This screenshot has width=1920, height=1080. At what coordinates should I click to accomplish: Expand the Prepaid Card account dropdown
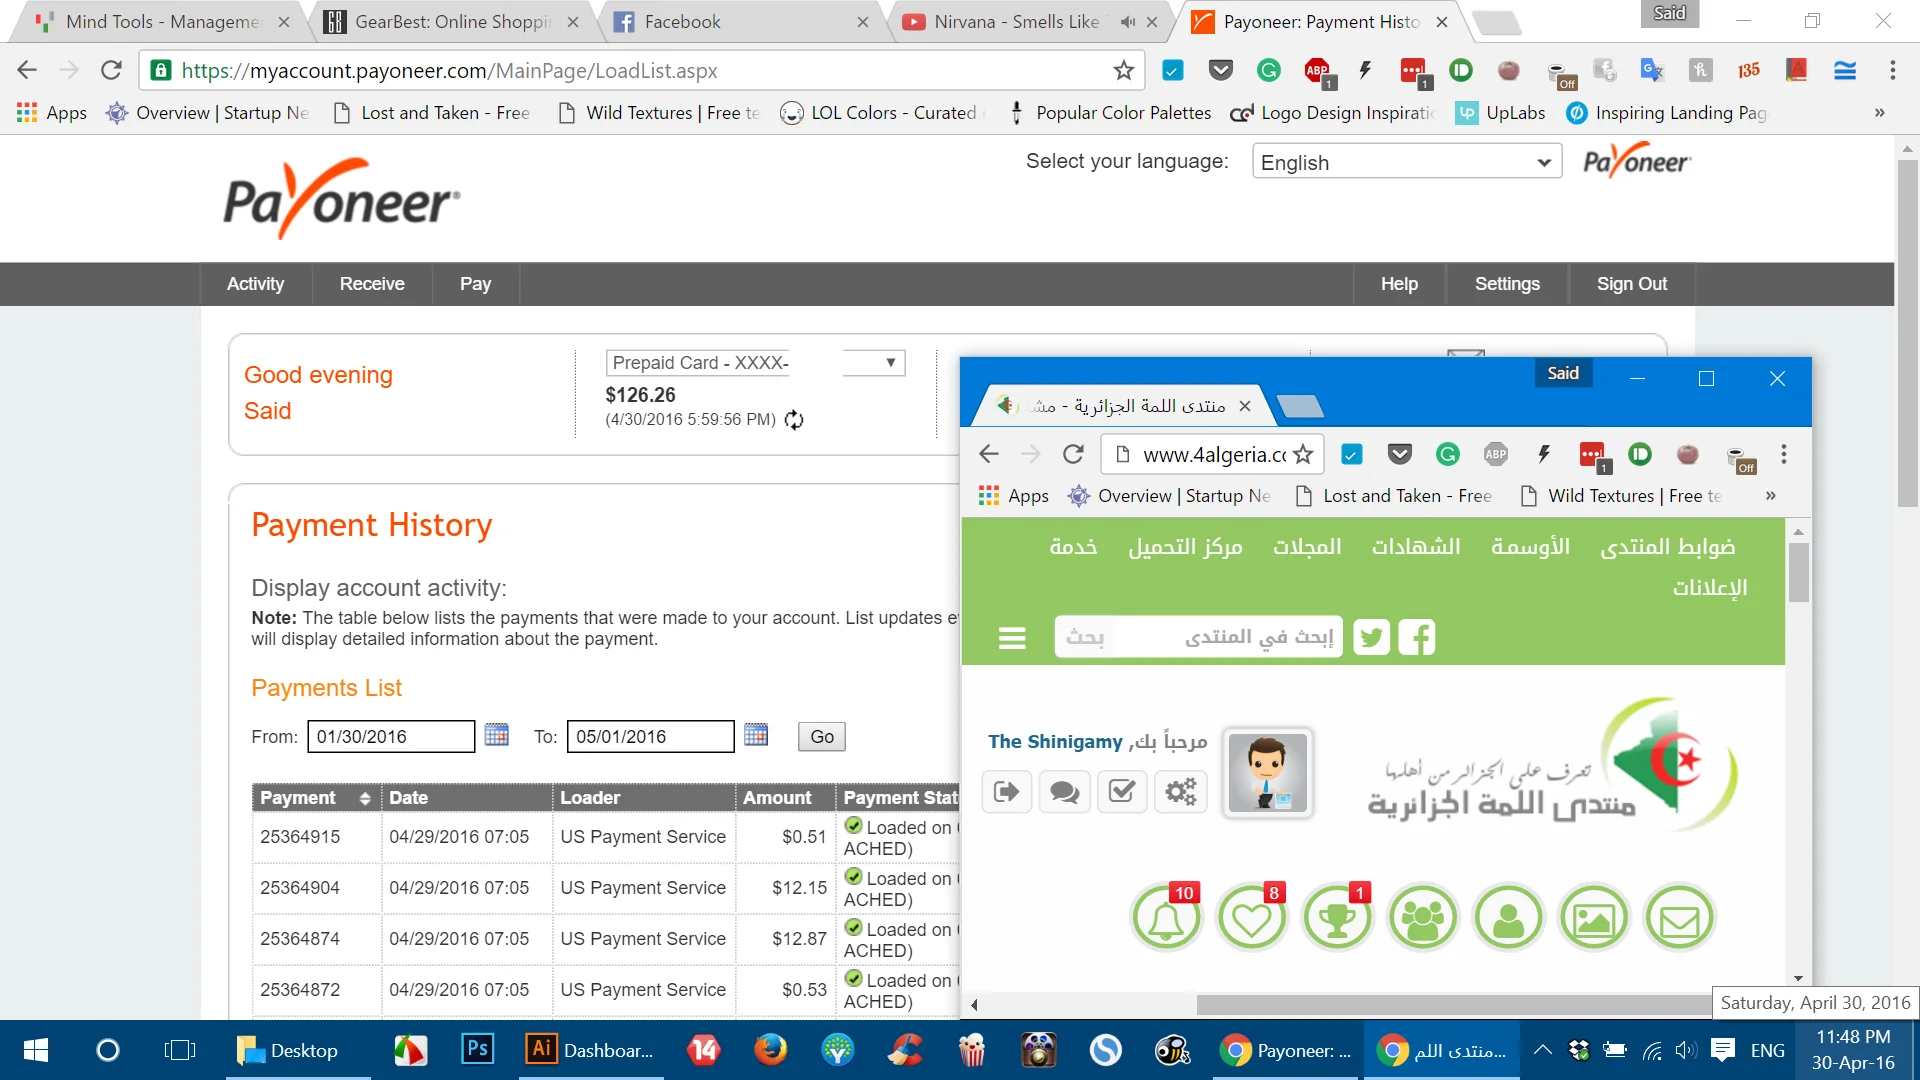890,363
